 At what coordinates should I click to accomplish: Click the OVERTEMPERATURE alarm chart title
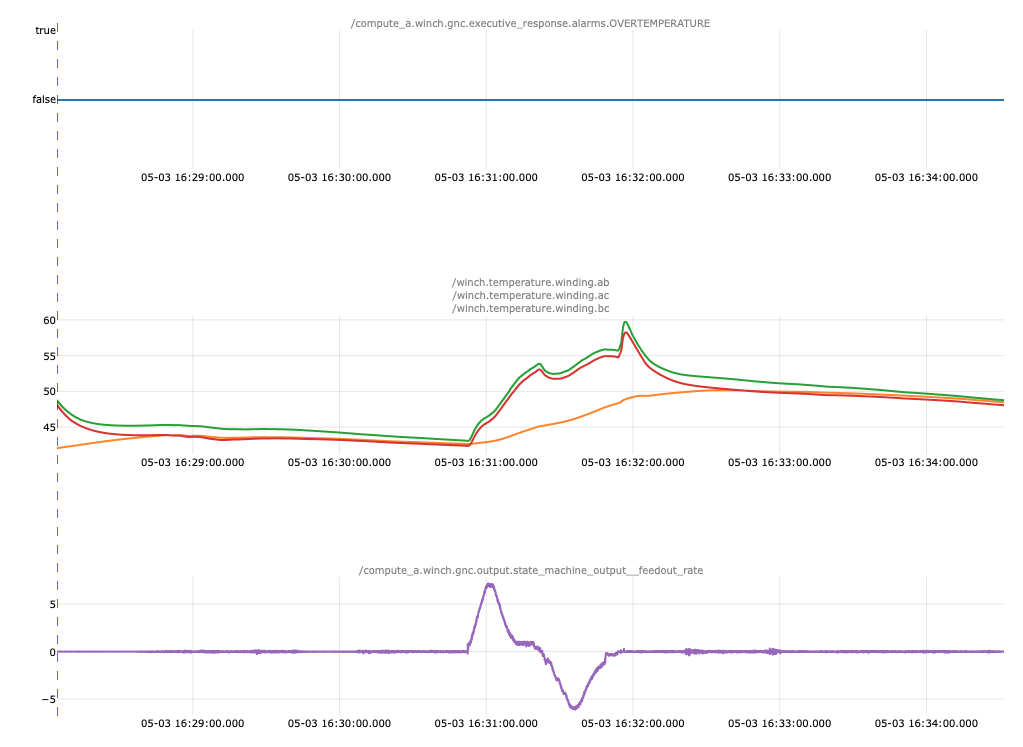pos(530,23)
